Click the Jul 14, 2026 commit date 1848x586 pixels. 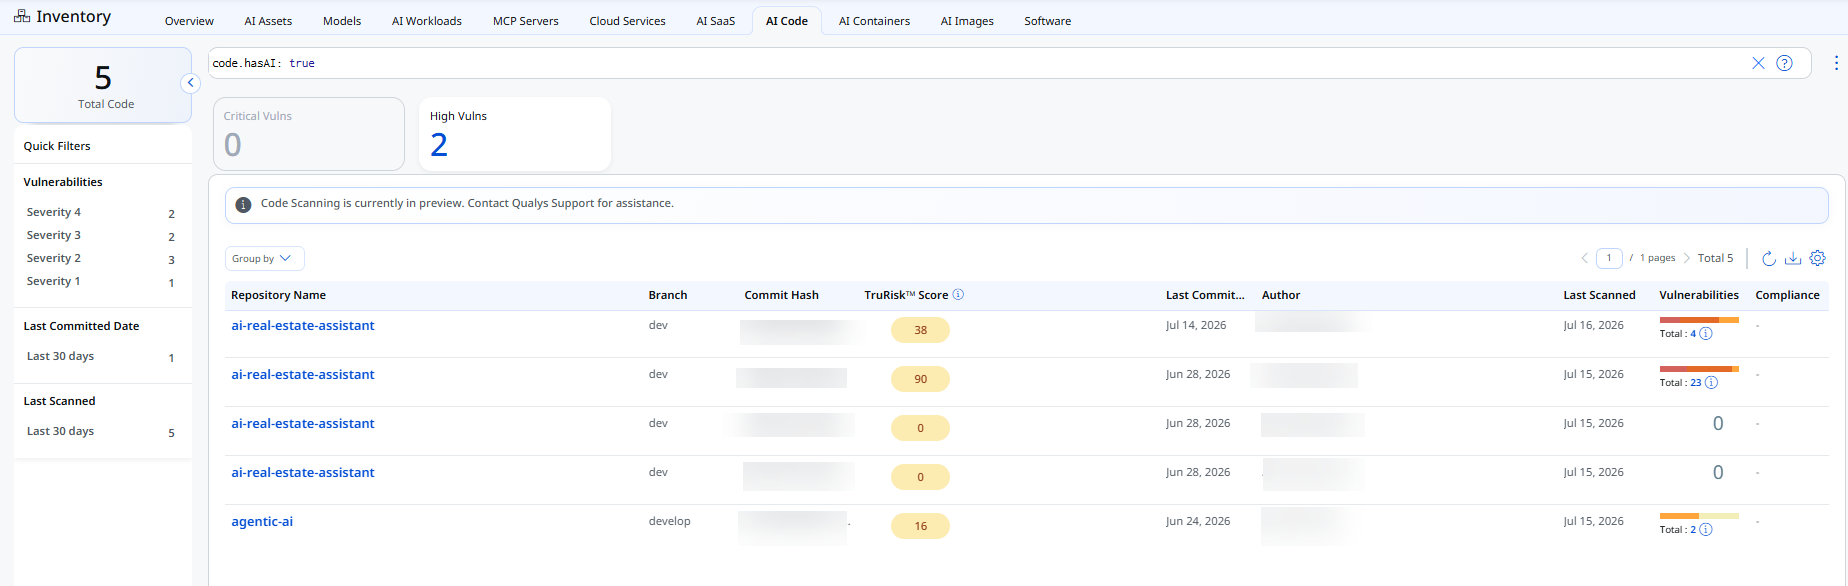tap(1195, 325)
